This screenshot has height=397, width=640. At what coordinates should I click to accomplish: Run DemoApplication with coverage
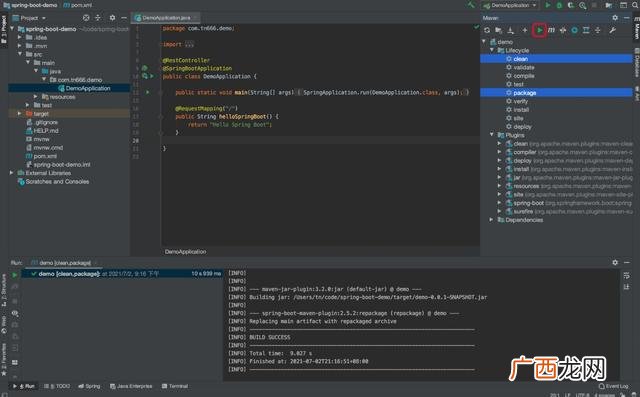571,5
